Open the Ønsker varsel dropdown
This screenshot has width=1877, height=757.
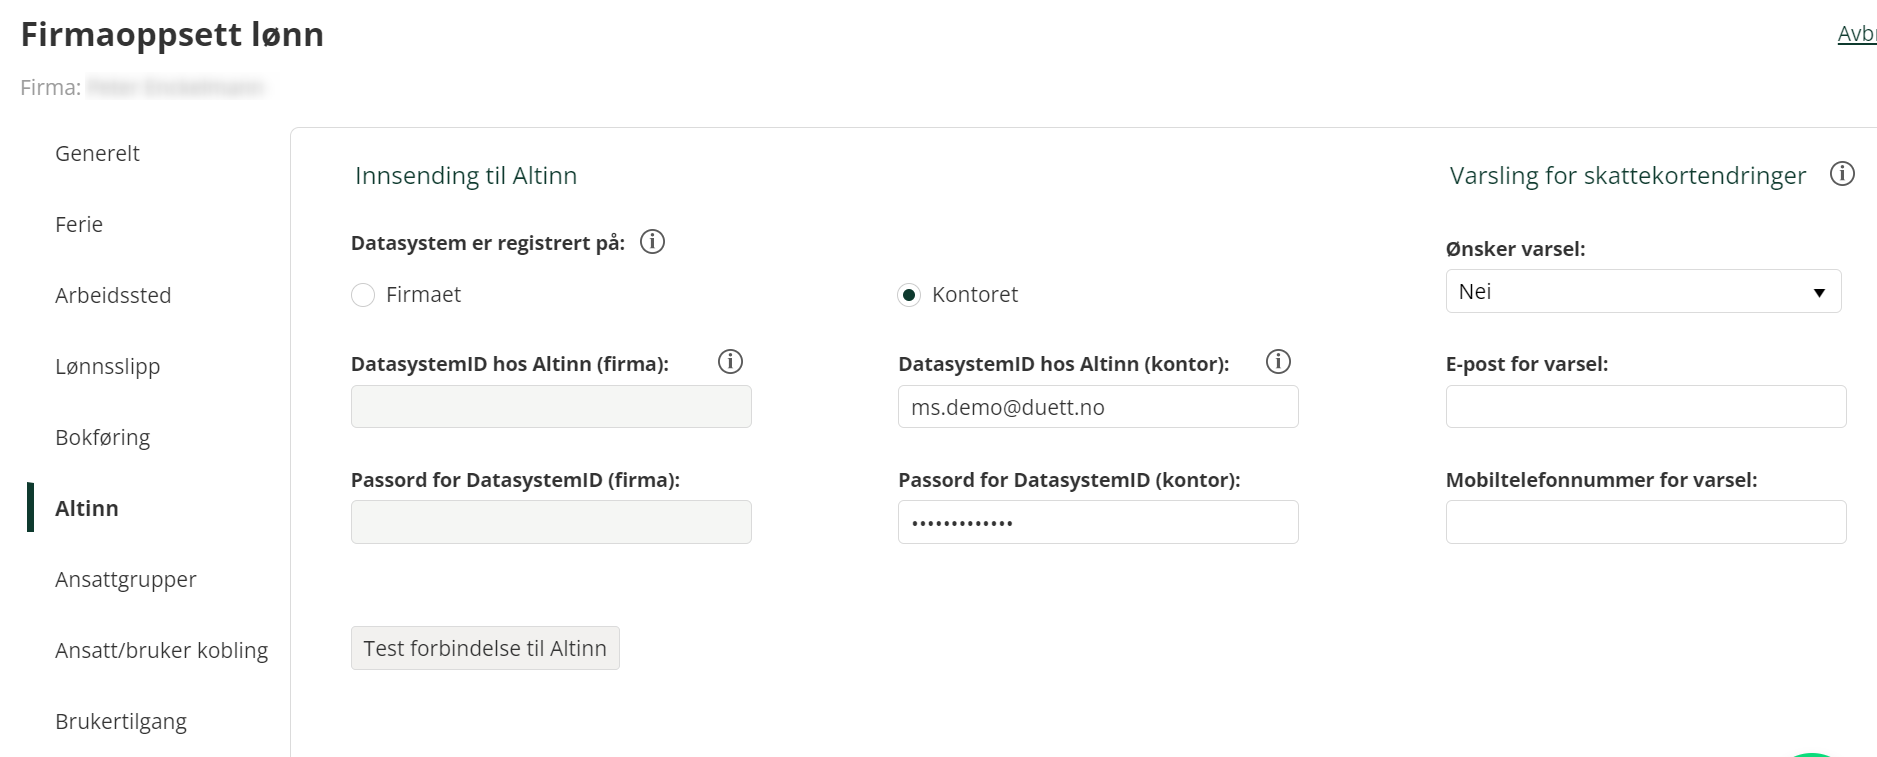point(1643,291)
